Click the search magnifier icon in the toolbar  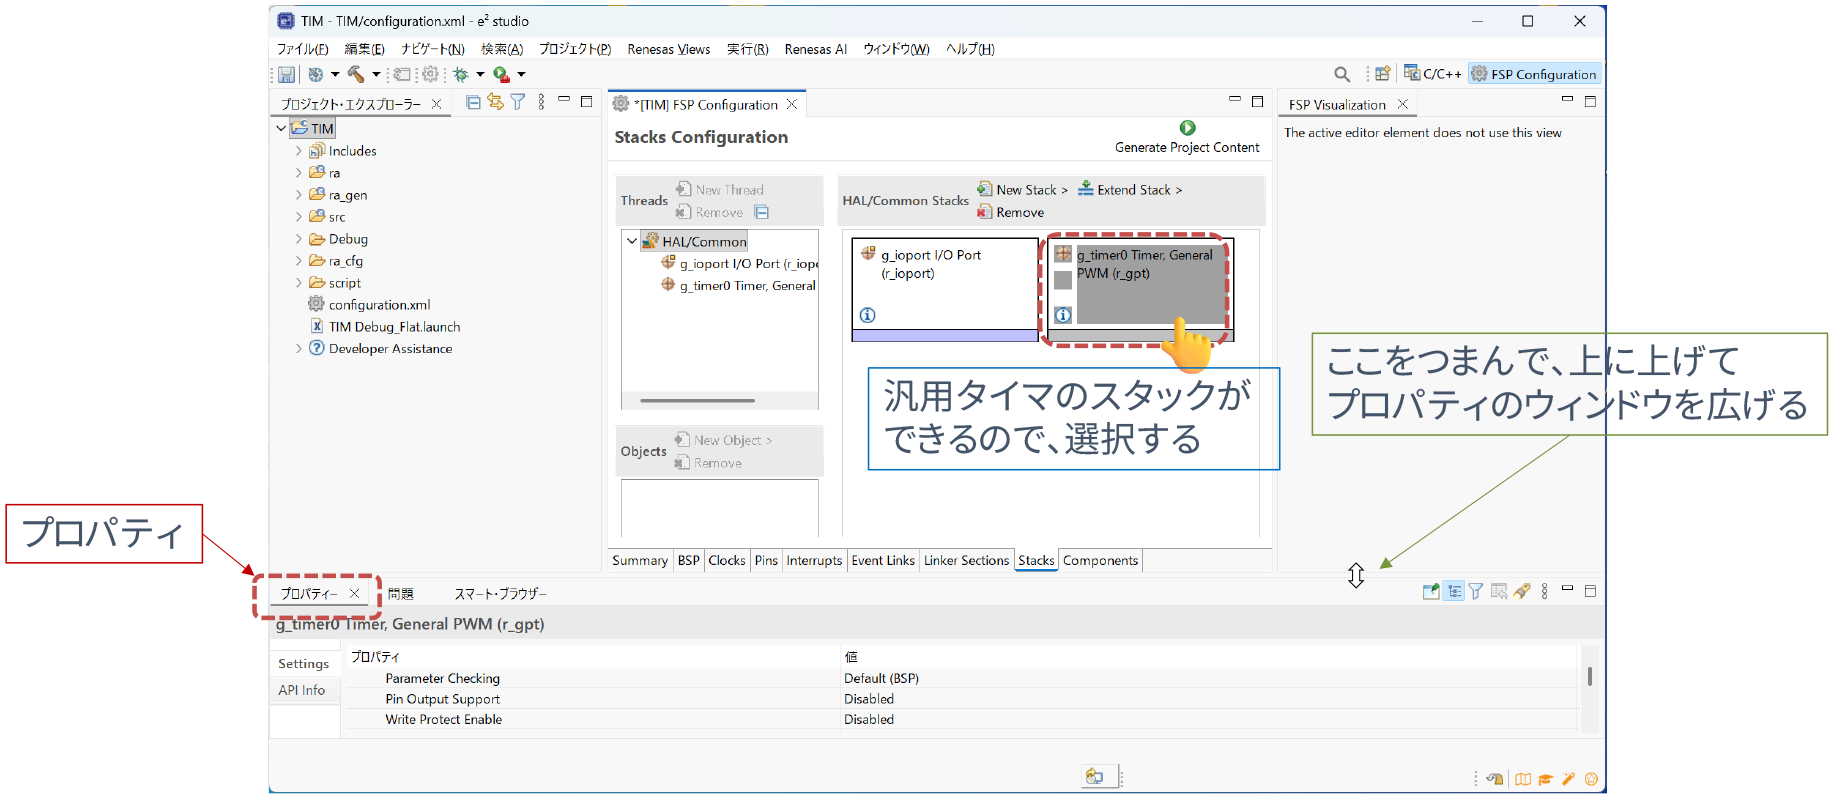1342,74
